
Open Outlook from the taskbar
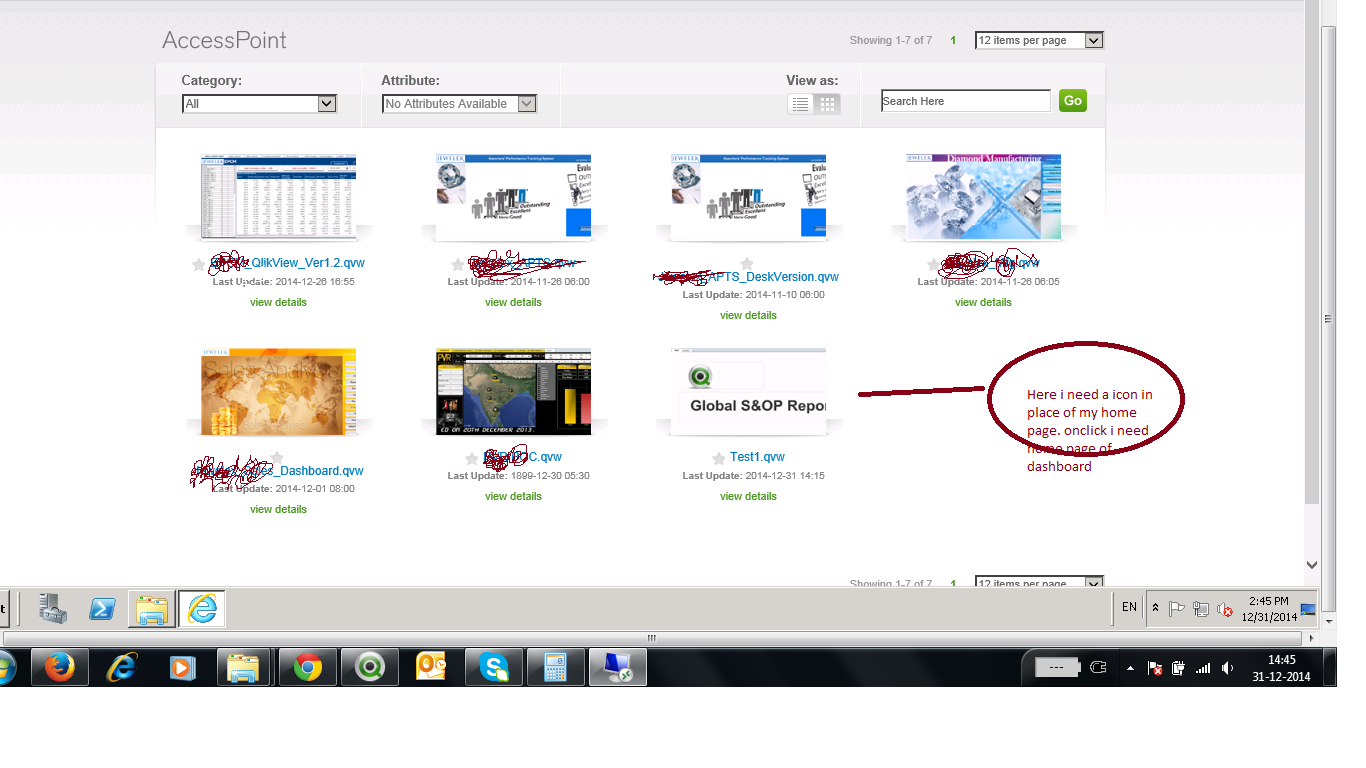(x=432, y=667)
